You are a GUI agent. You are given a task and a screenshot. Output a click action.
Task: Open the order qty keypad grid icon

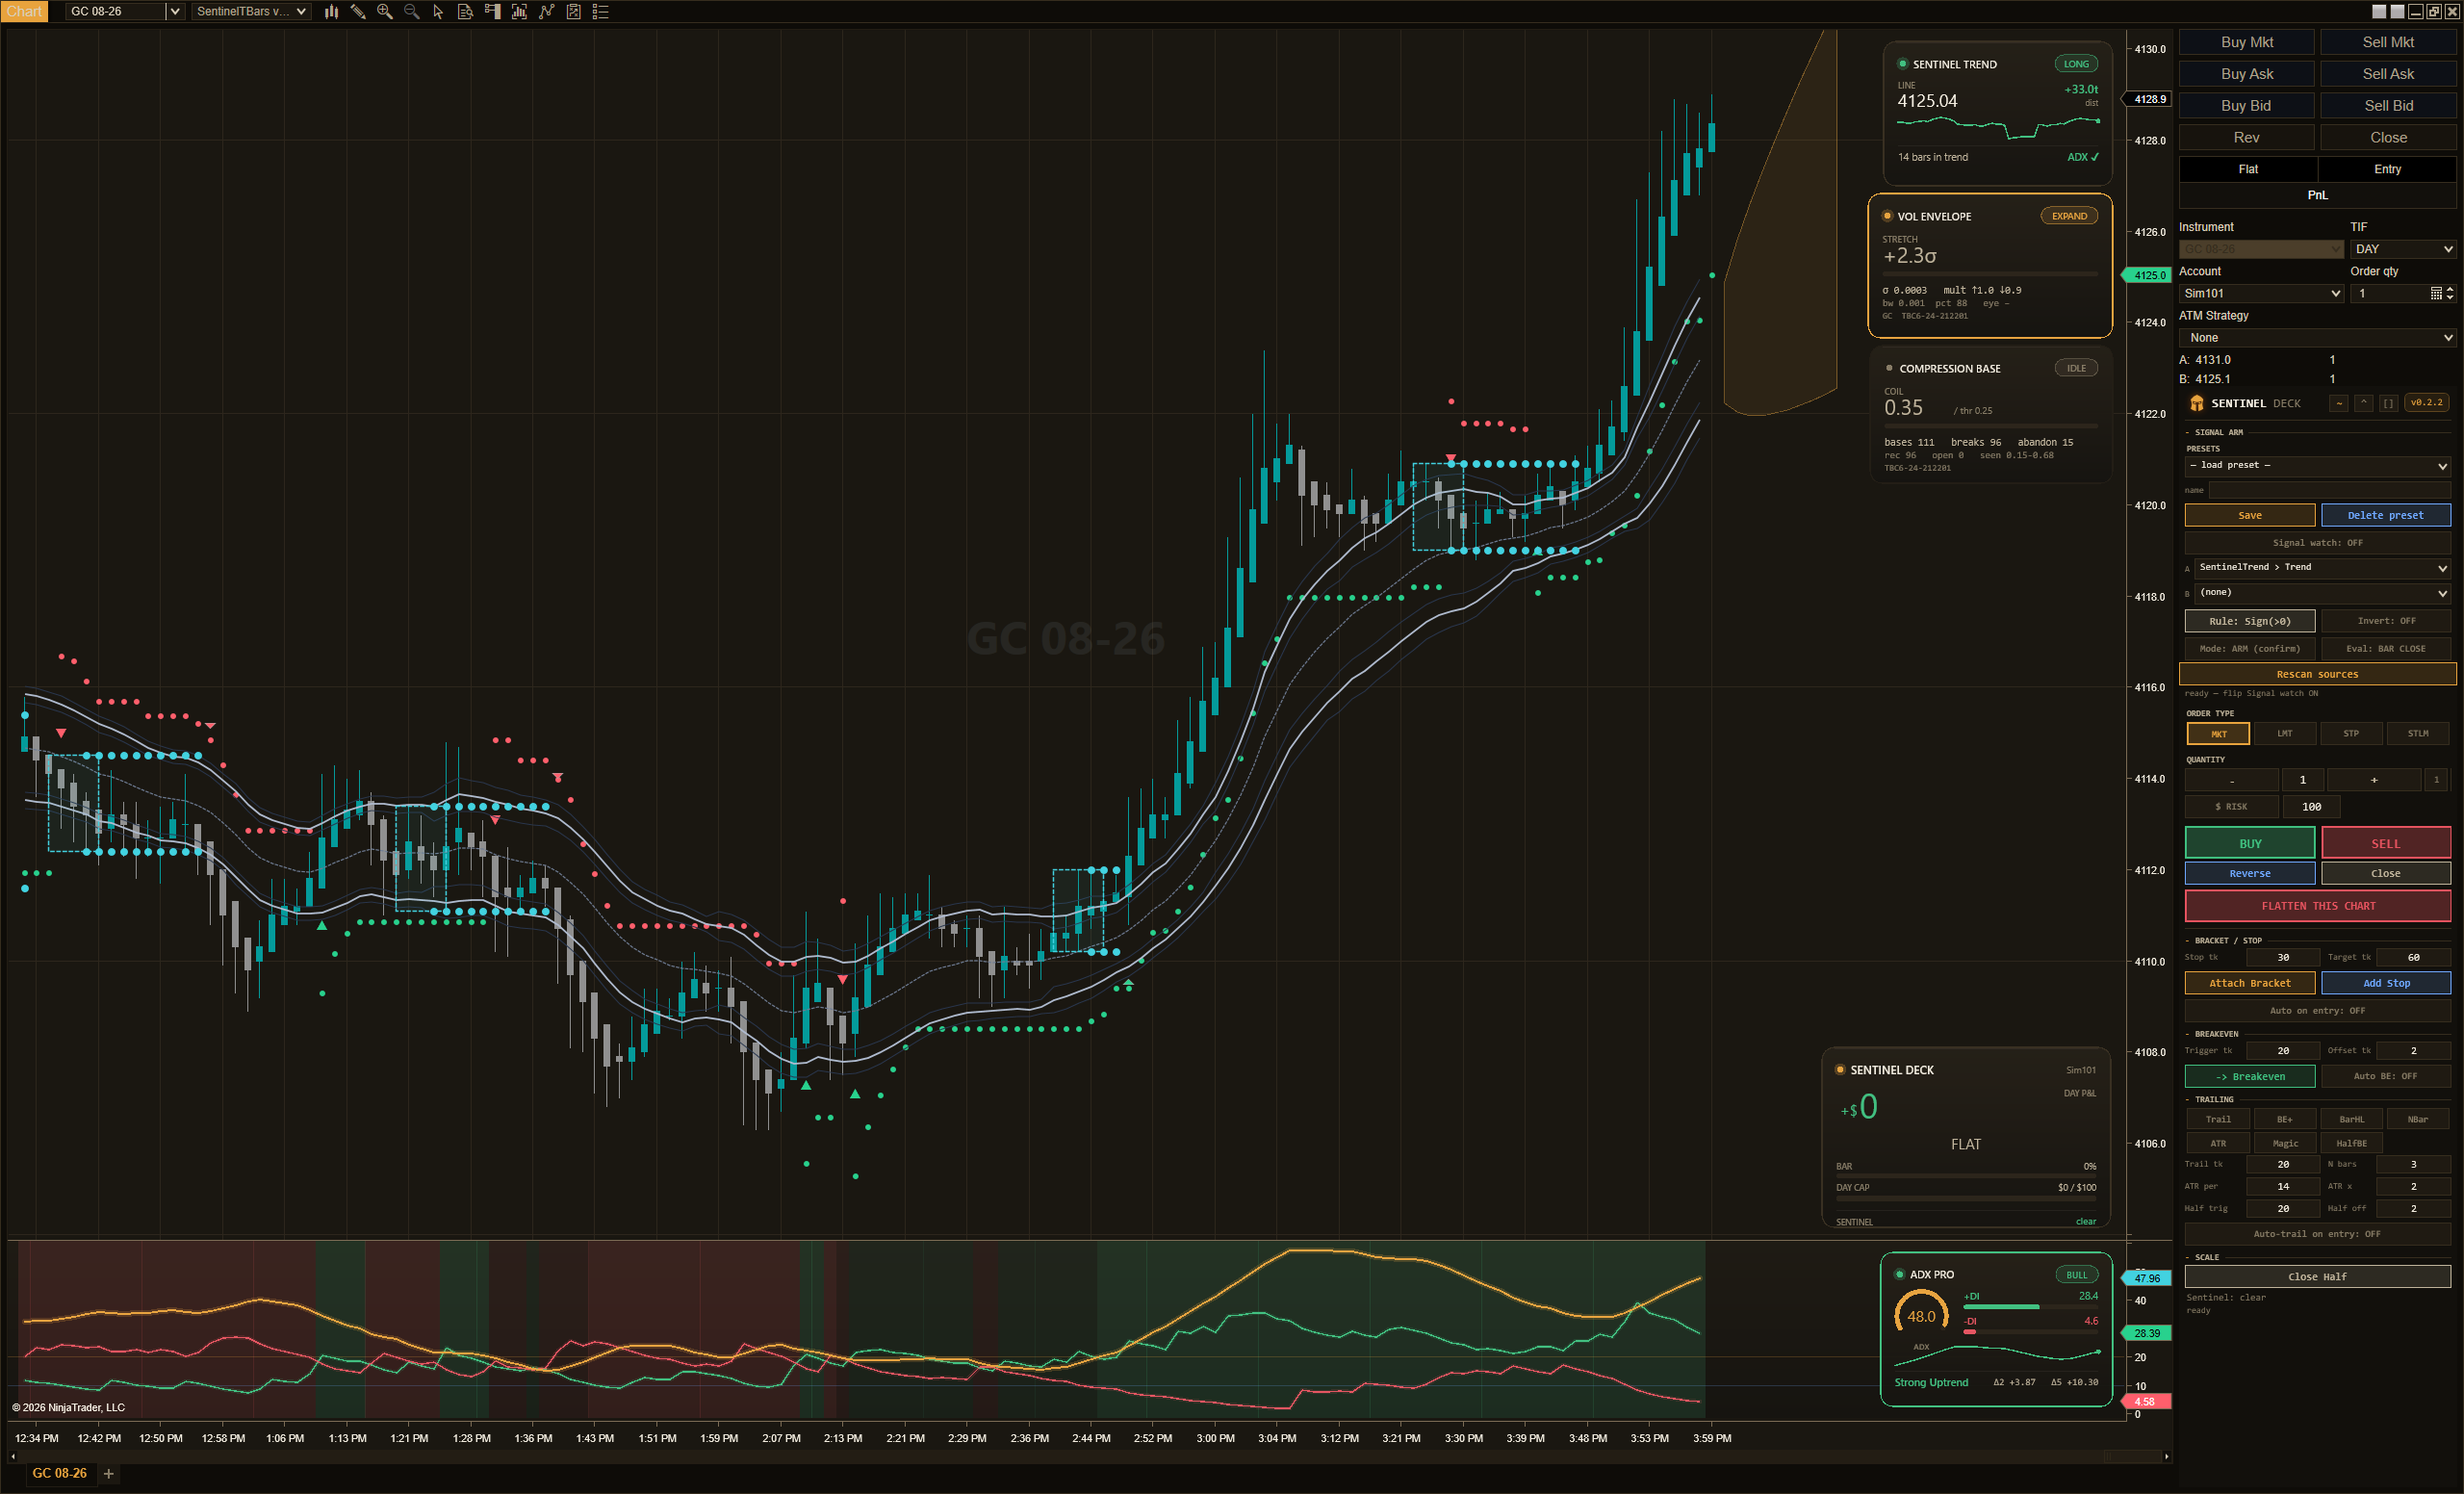(2436, 293)
